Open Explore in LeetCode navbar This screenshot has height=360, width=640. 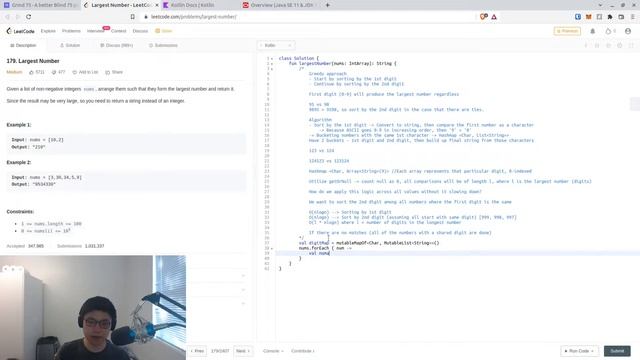(48, 31)
